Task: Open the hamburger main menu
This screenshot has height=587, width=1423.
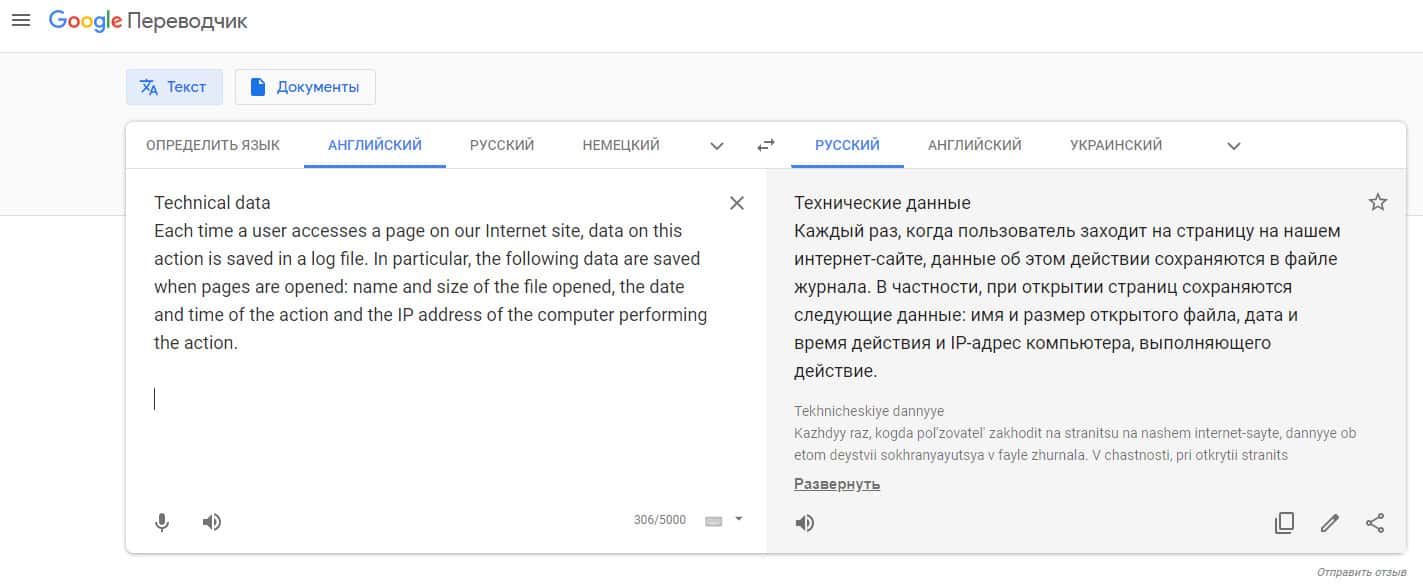Action: tap(20, 20)
